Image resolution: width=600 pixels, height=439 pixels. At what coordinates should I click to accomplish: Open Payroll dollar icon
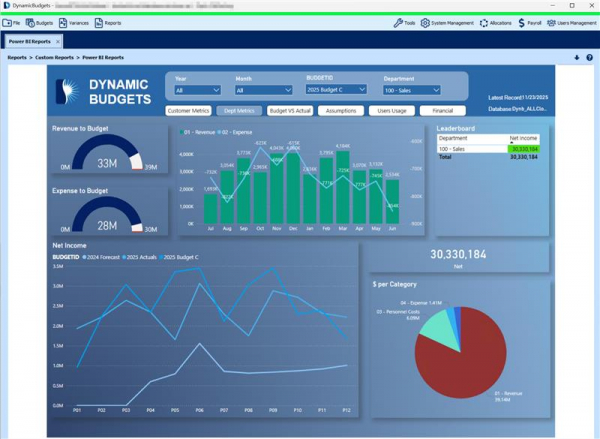(522, 23)
